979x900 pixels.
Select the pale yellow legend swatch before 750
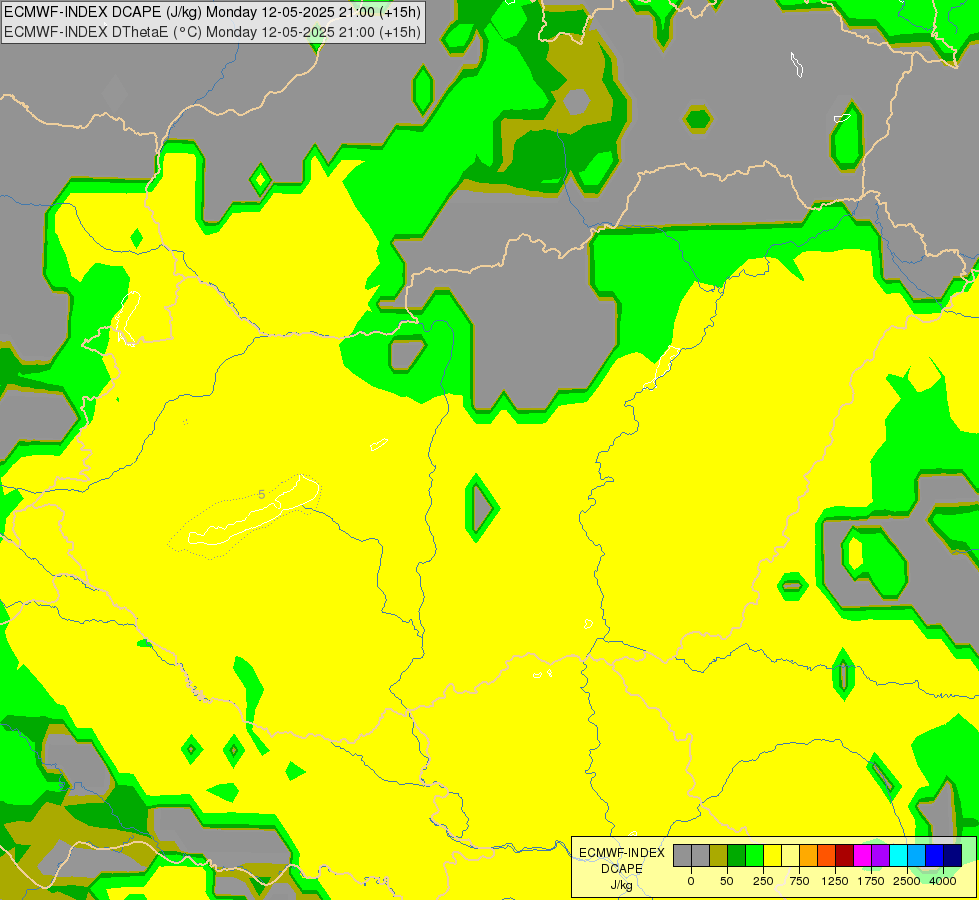[790, 855]
